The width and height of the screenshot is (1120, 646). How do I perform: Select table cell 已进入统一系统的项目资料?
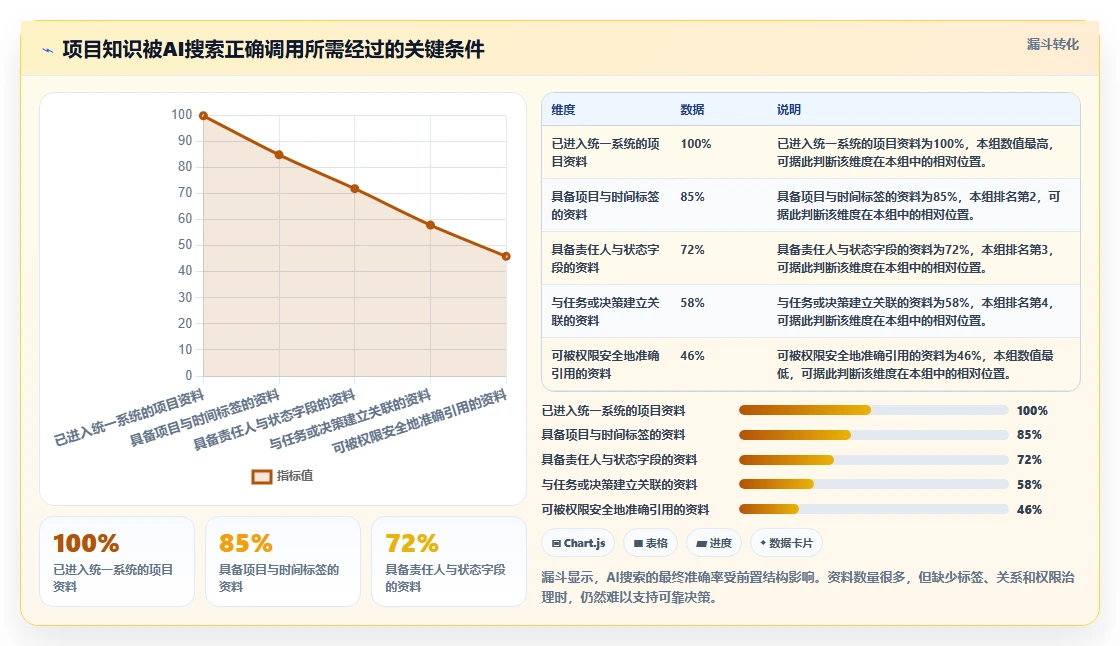(x=606, y=153)
